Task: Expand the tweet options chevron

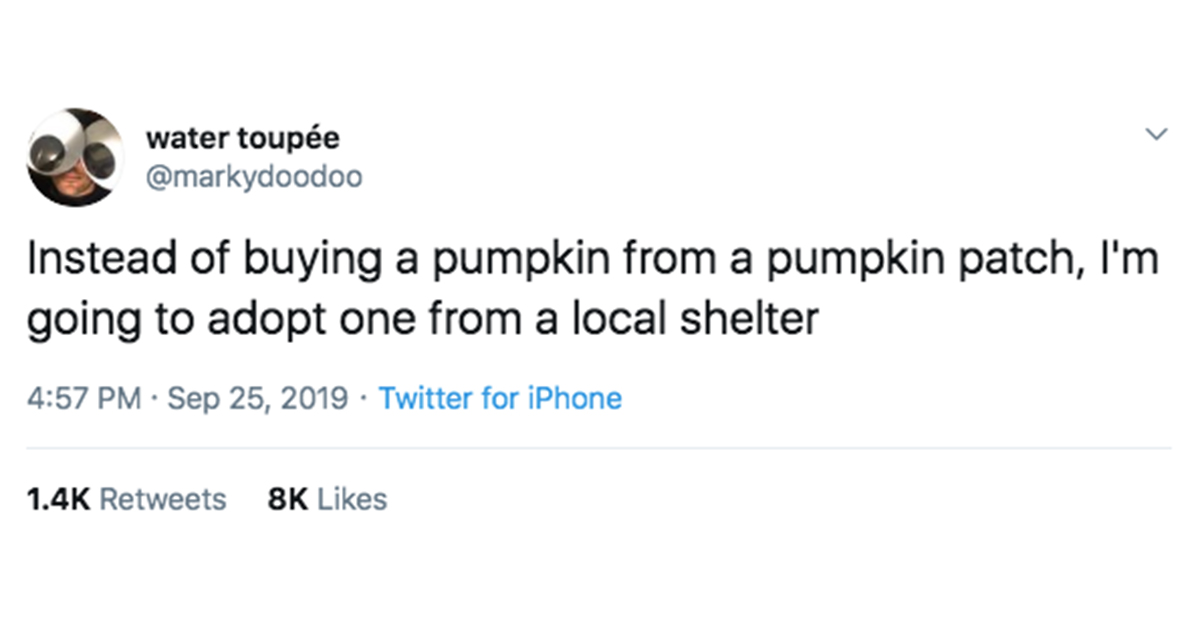Action: coord(1157,134)
